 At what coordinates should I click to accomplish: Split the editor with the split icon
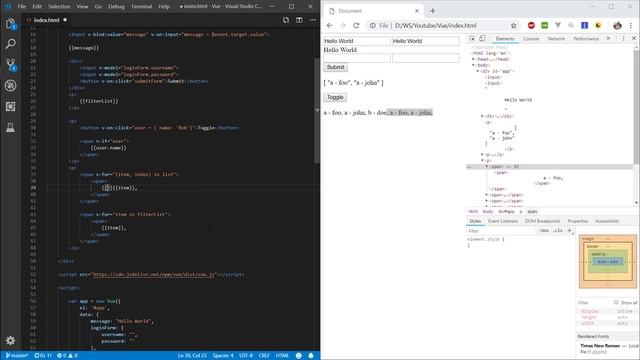click(x=299, y=20)
